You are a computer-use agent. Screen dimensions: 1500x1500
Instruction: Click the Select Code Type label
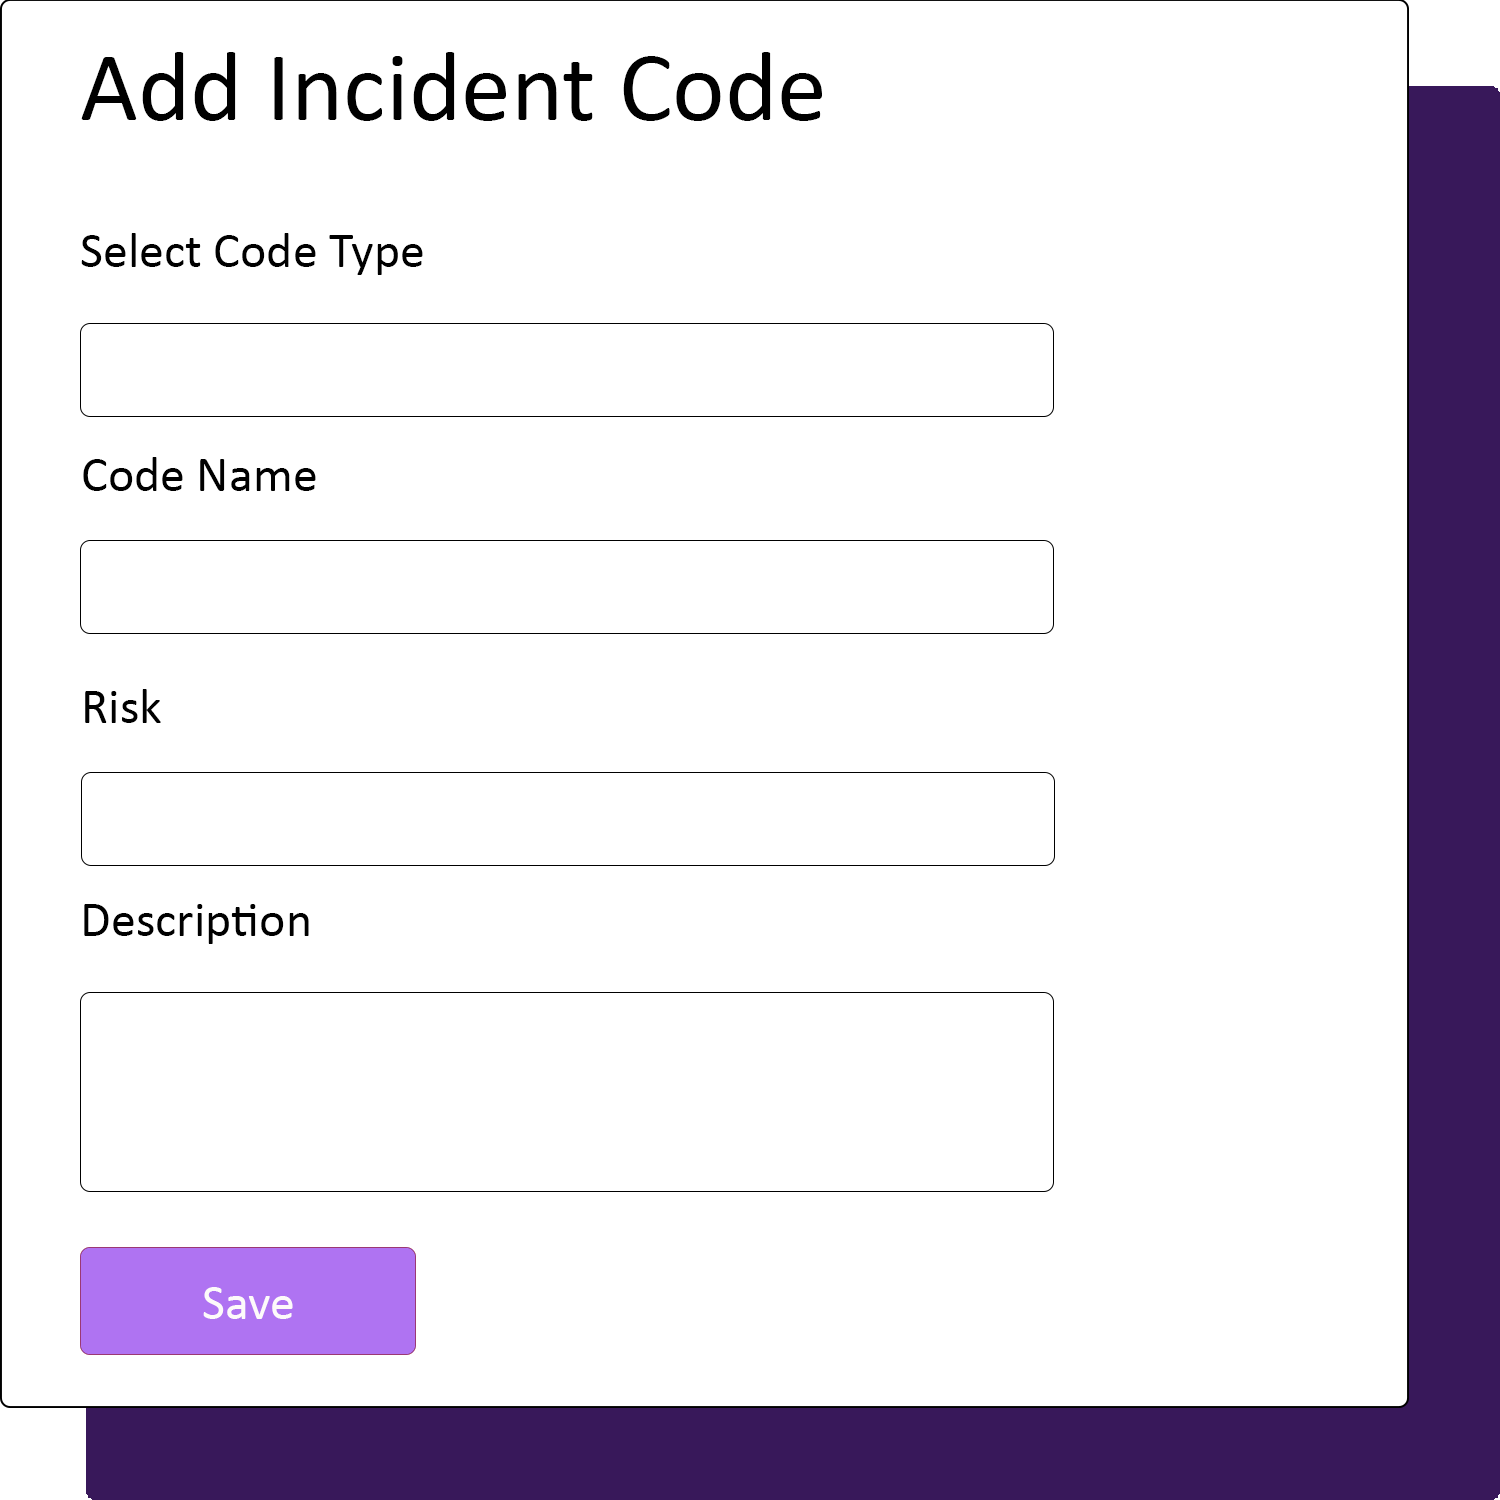point(251,251)
